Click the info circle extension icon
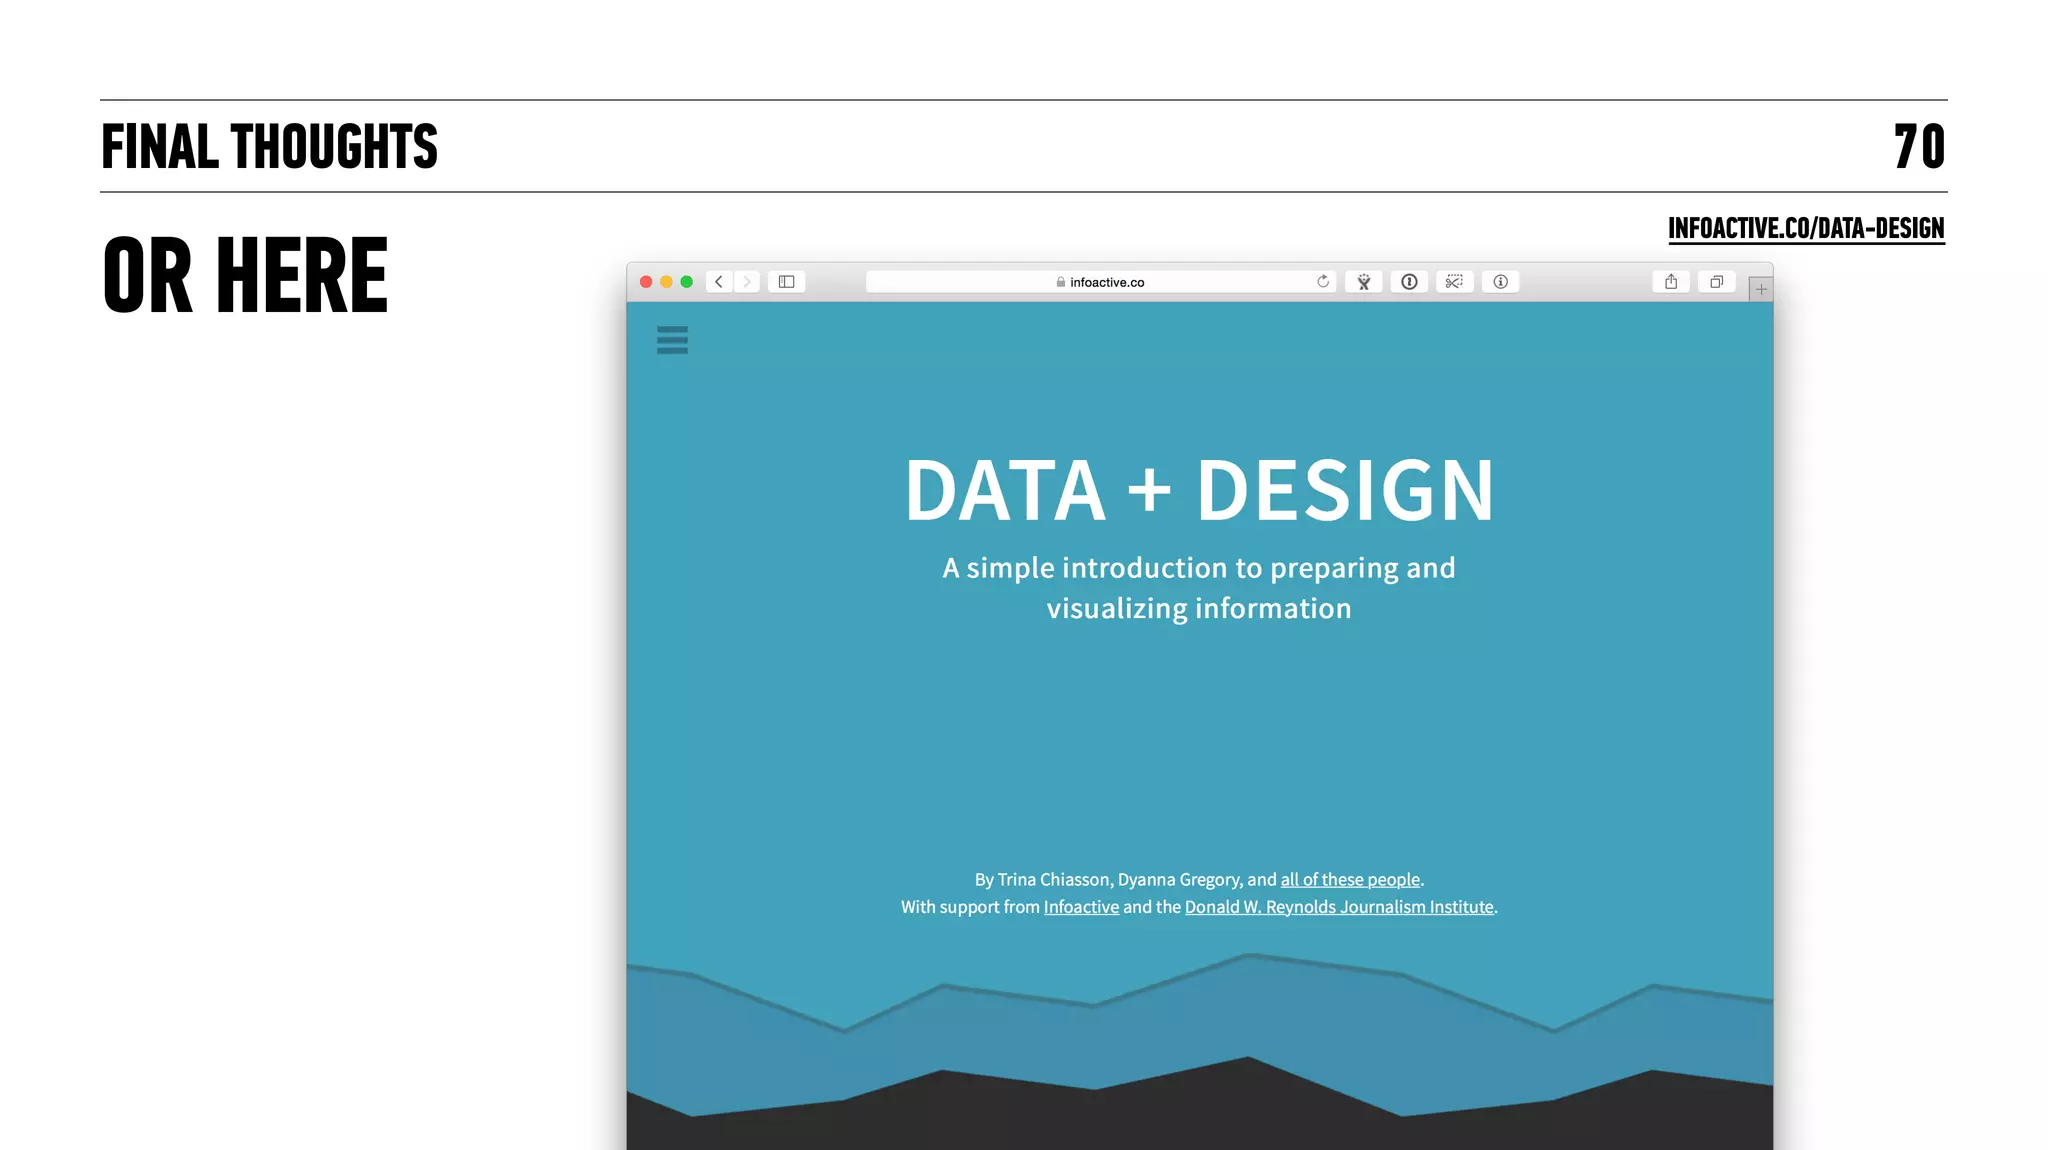This screenshot has height=1150, width=2048. [1500, 282]
